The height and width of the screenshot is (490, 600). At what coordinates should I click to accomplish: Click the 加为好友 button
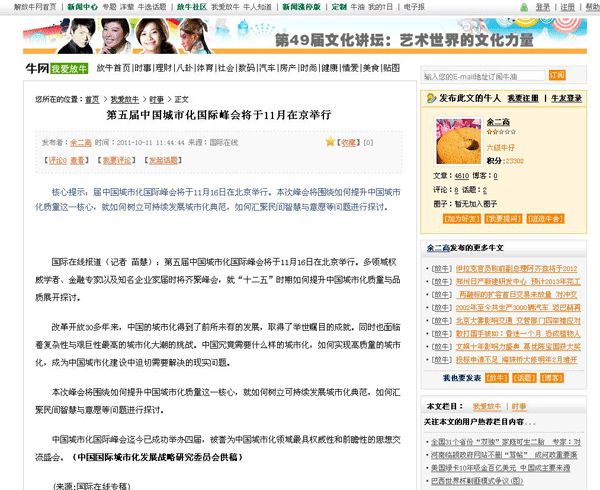pyautogui.click(x=461, y=219)
